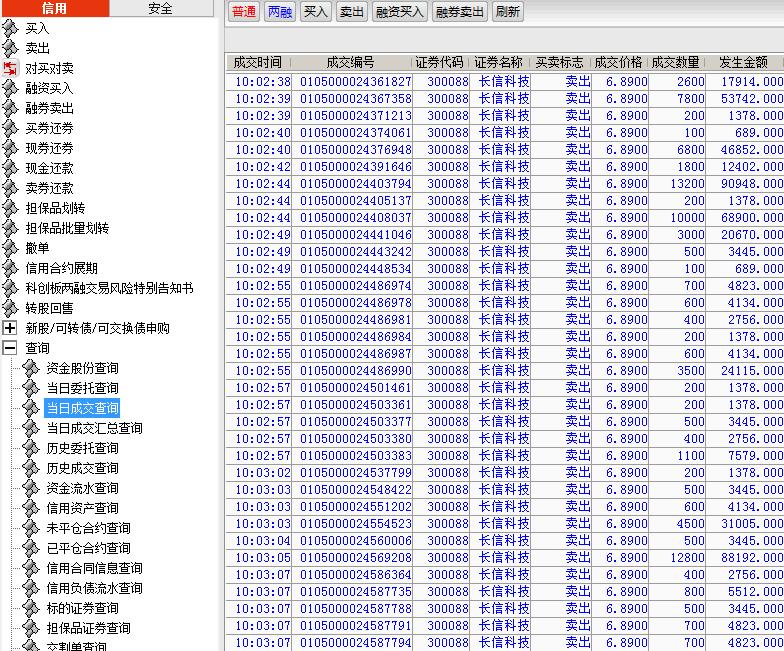Click the 融资买入 toolbar button
784x651 pixels.
tap(399, 12)
